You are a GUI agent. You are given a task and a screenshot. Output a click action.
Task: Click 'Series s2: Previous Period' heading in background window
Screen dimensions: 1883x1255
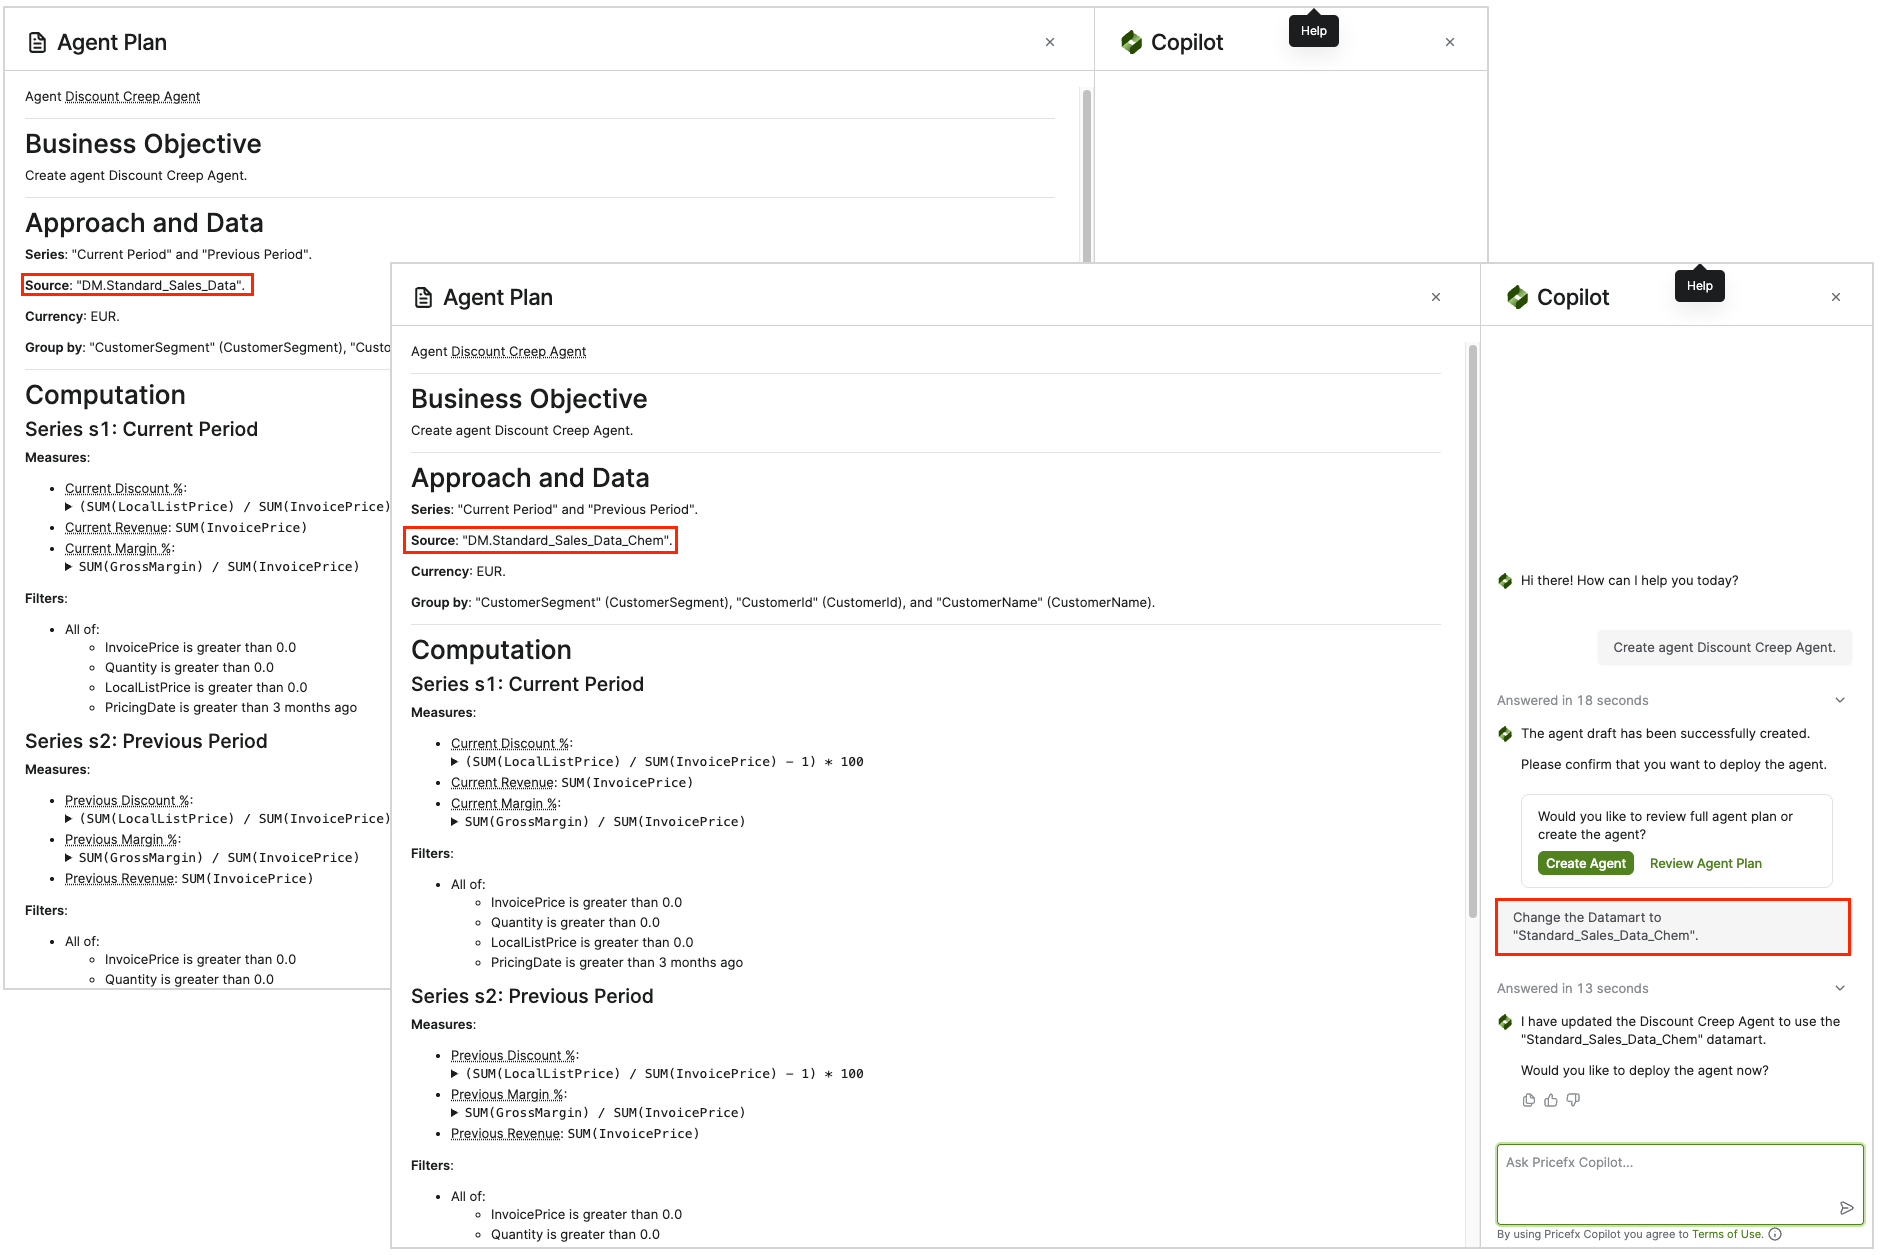point(146,741)
